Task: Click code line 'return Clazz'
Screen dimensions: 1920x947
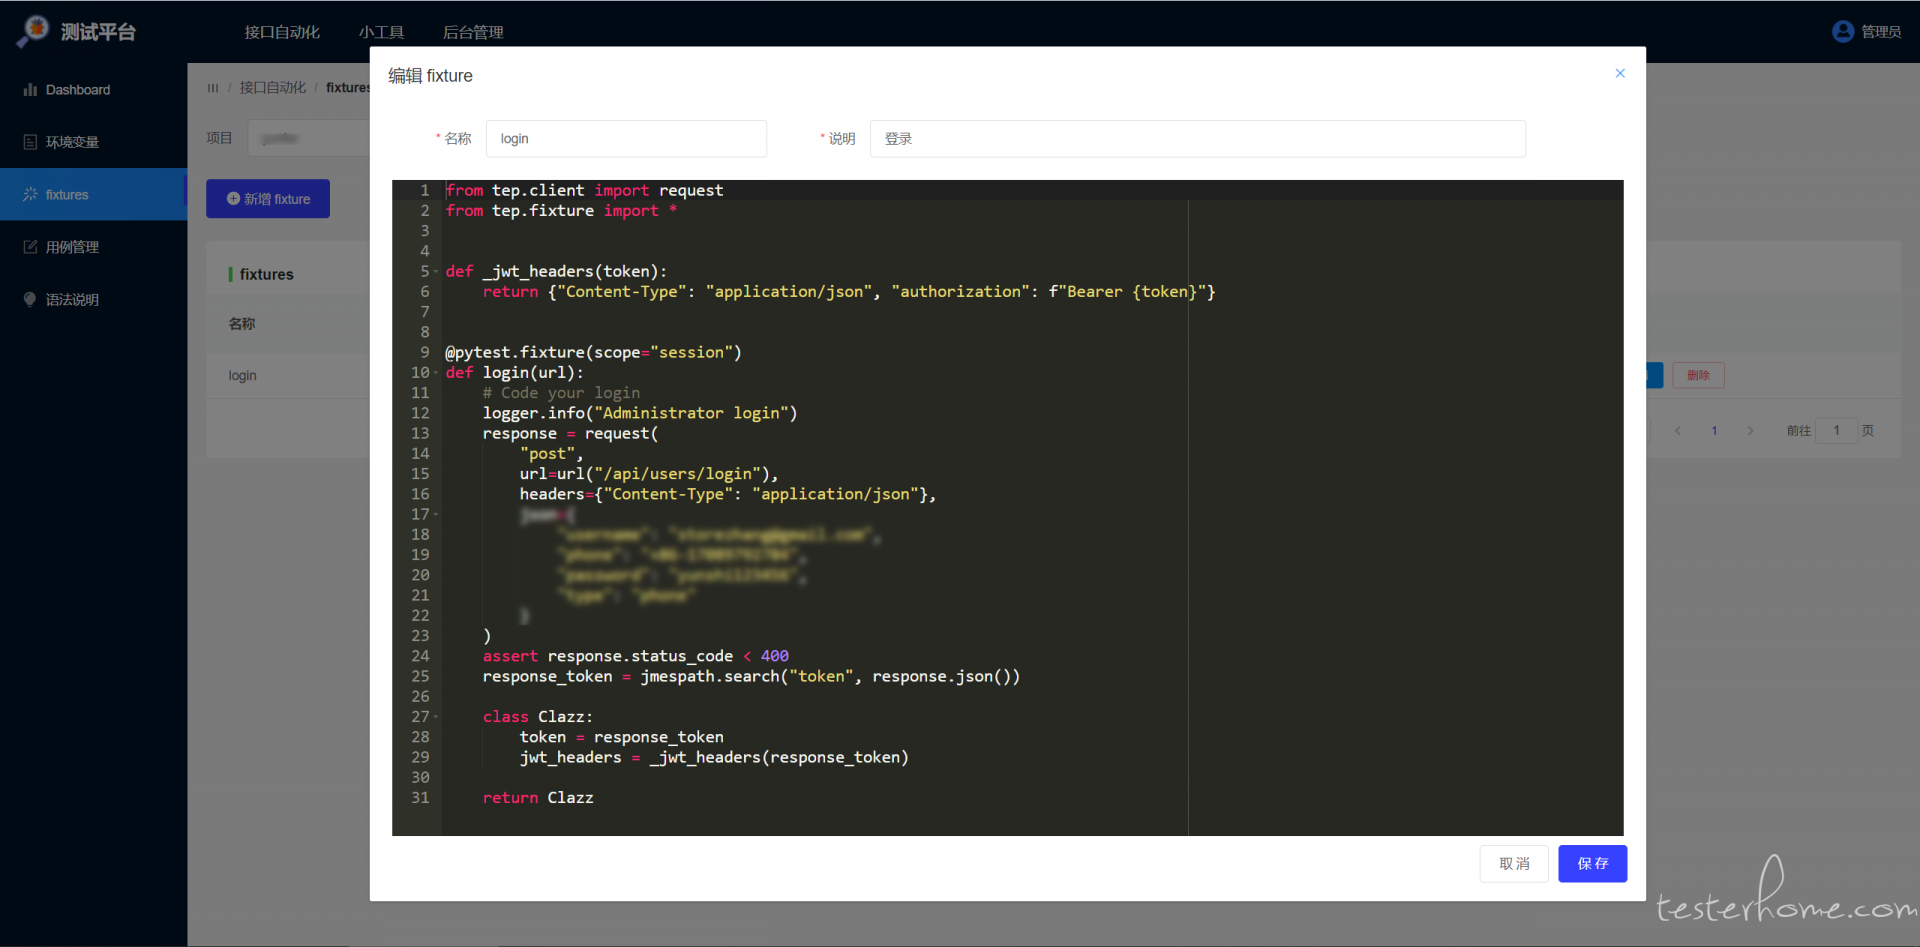Action: point(538,798)
